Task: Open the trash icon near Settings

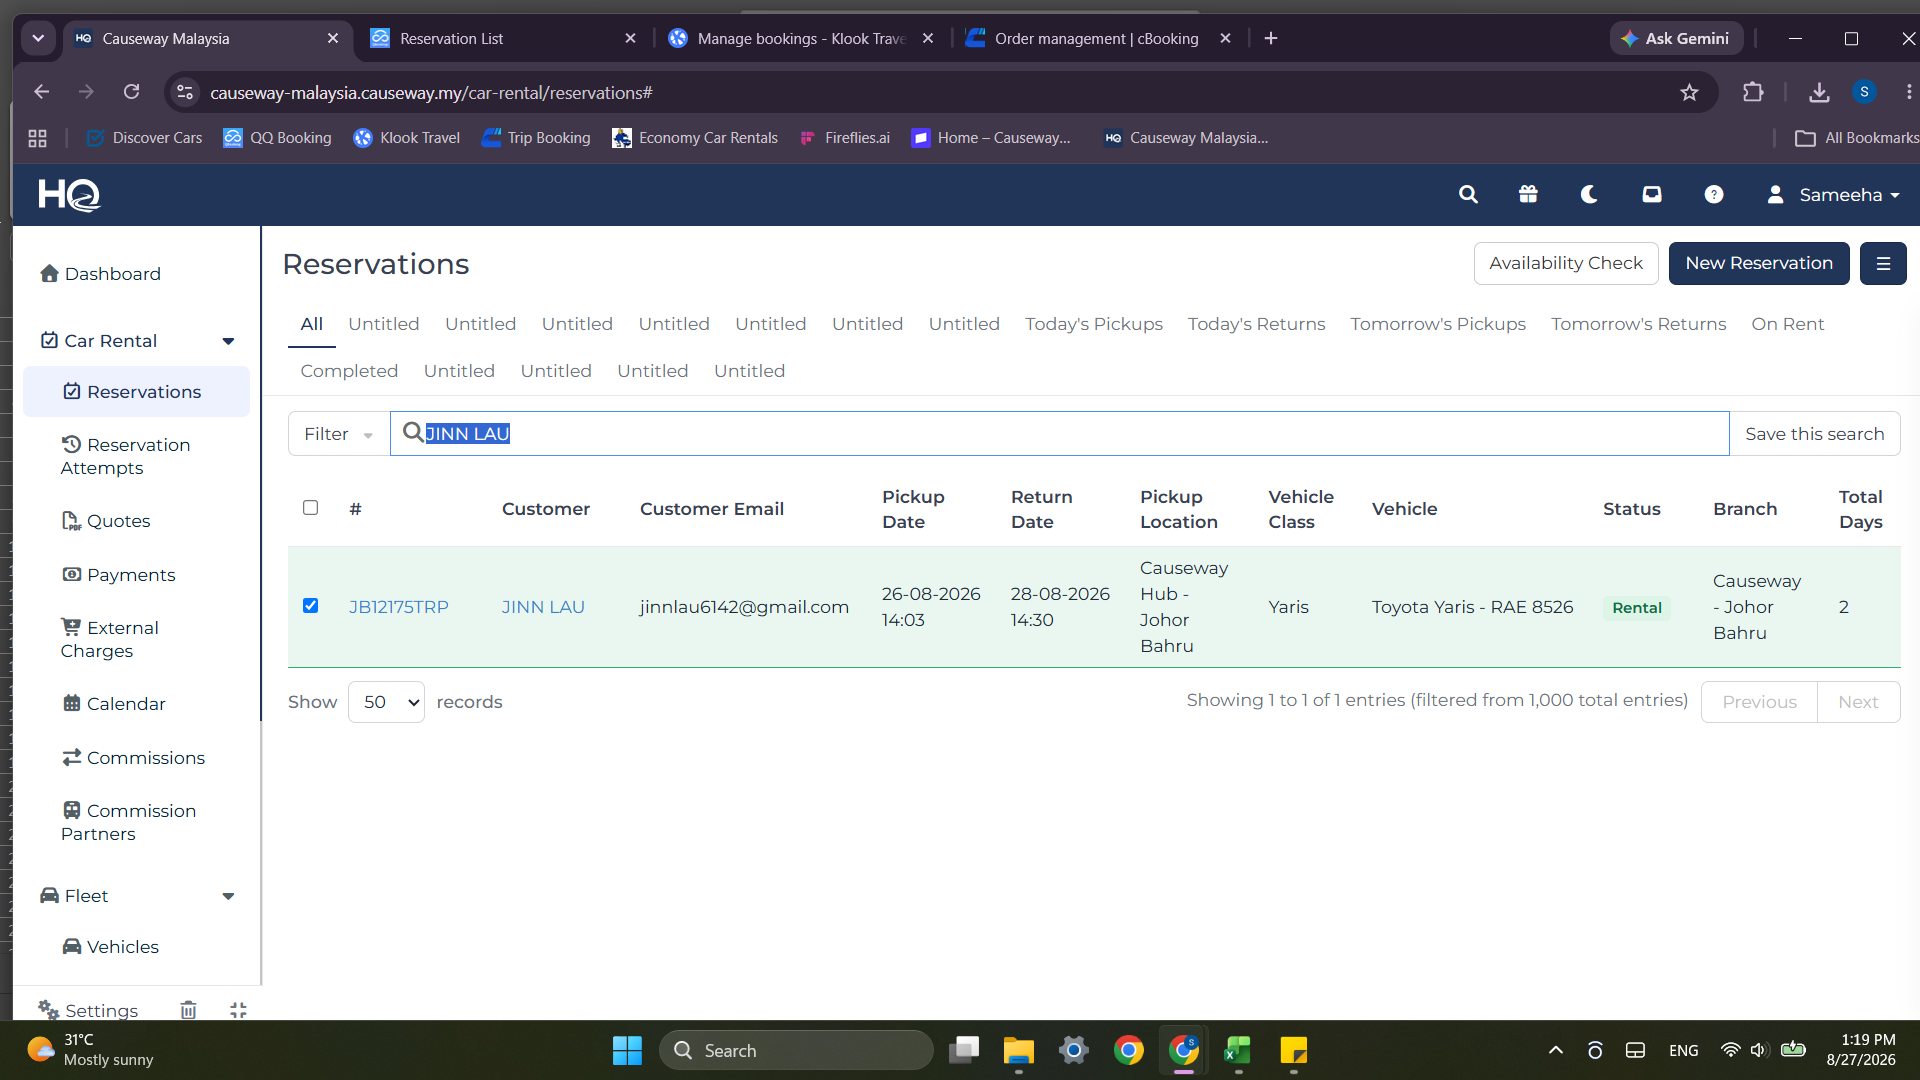Action: (188, 1010)
